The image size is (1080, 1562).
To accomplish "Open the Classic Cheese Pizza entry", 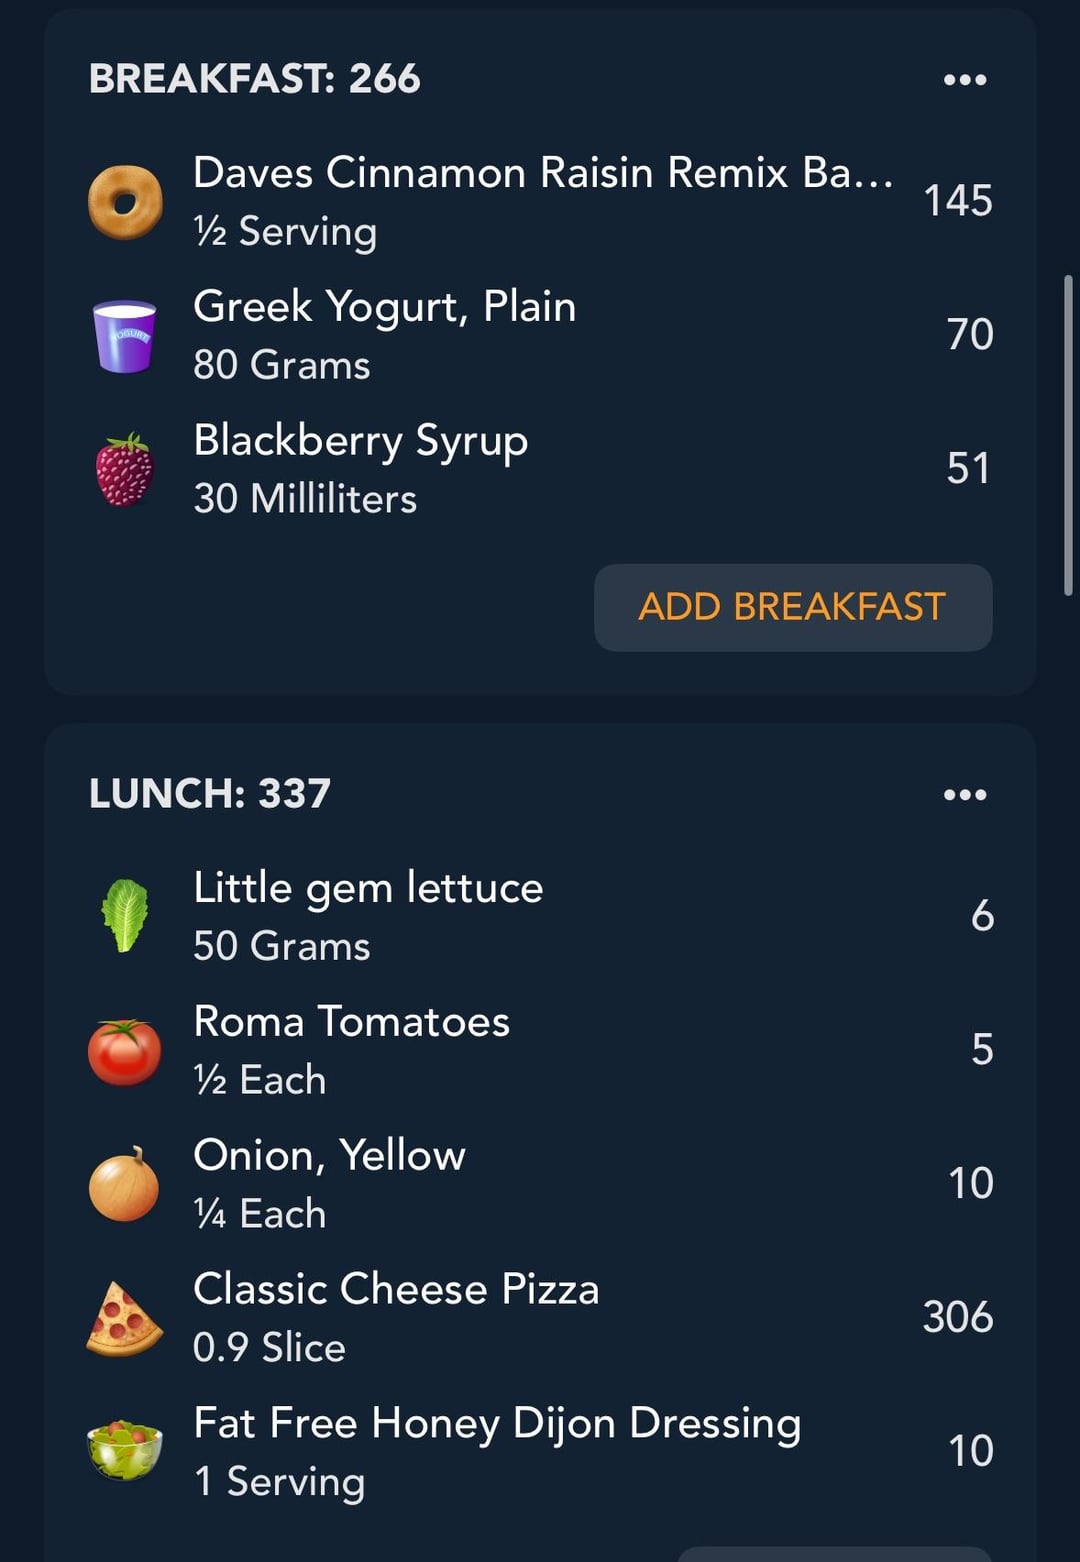I will (x=540, y=1318).
